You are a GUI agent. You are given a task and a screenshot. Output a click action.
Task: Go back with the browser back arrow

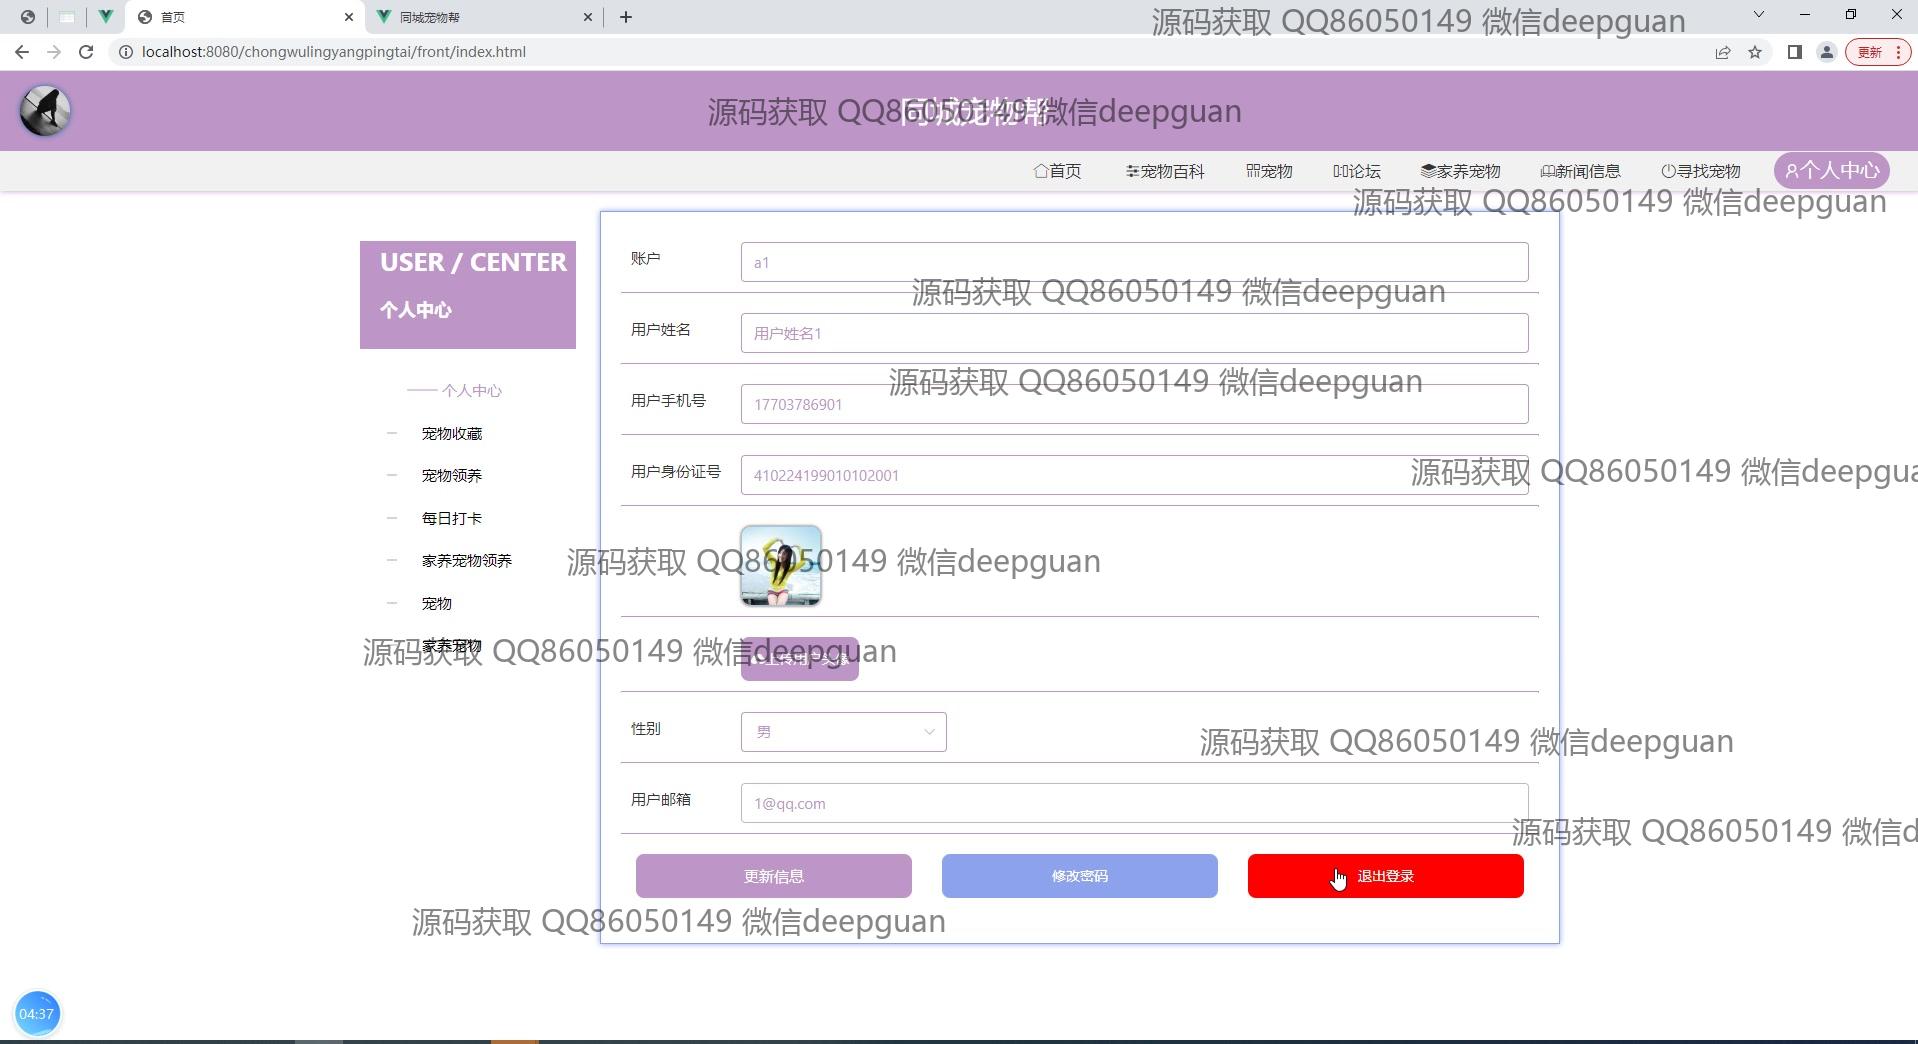pyautogui.click(x=22, y=52)
